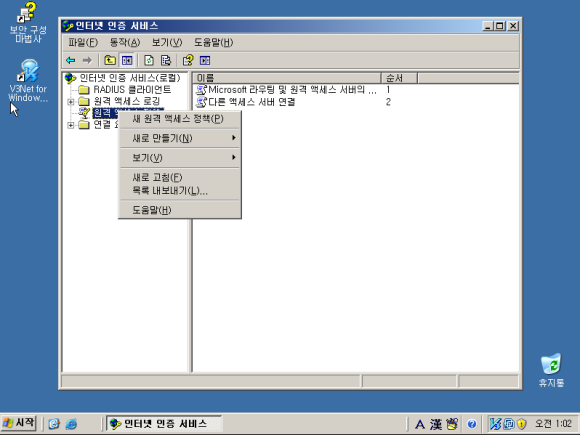Screen dimensions: 580x435
Task: Select the Microsoft 라우팅 및 원격 액세스 policy row
Action: [292, 90]
